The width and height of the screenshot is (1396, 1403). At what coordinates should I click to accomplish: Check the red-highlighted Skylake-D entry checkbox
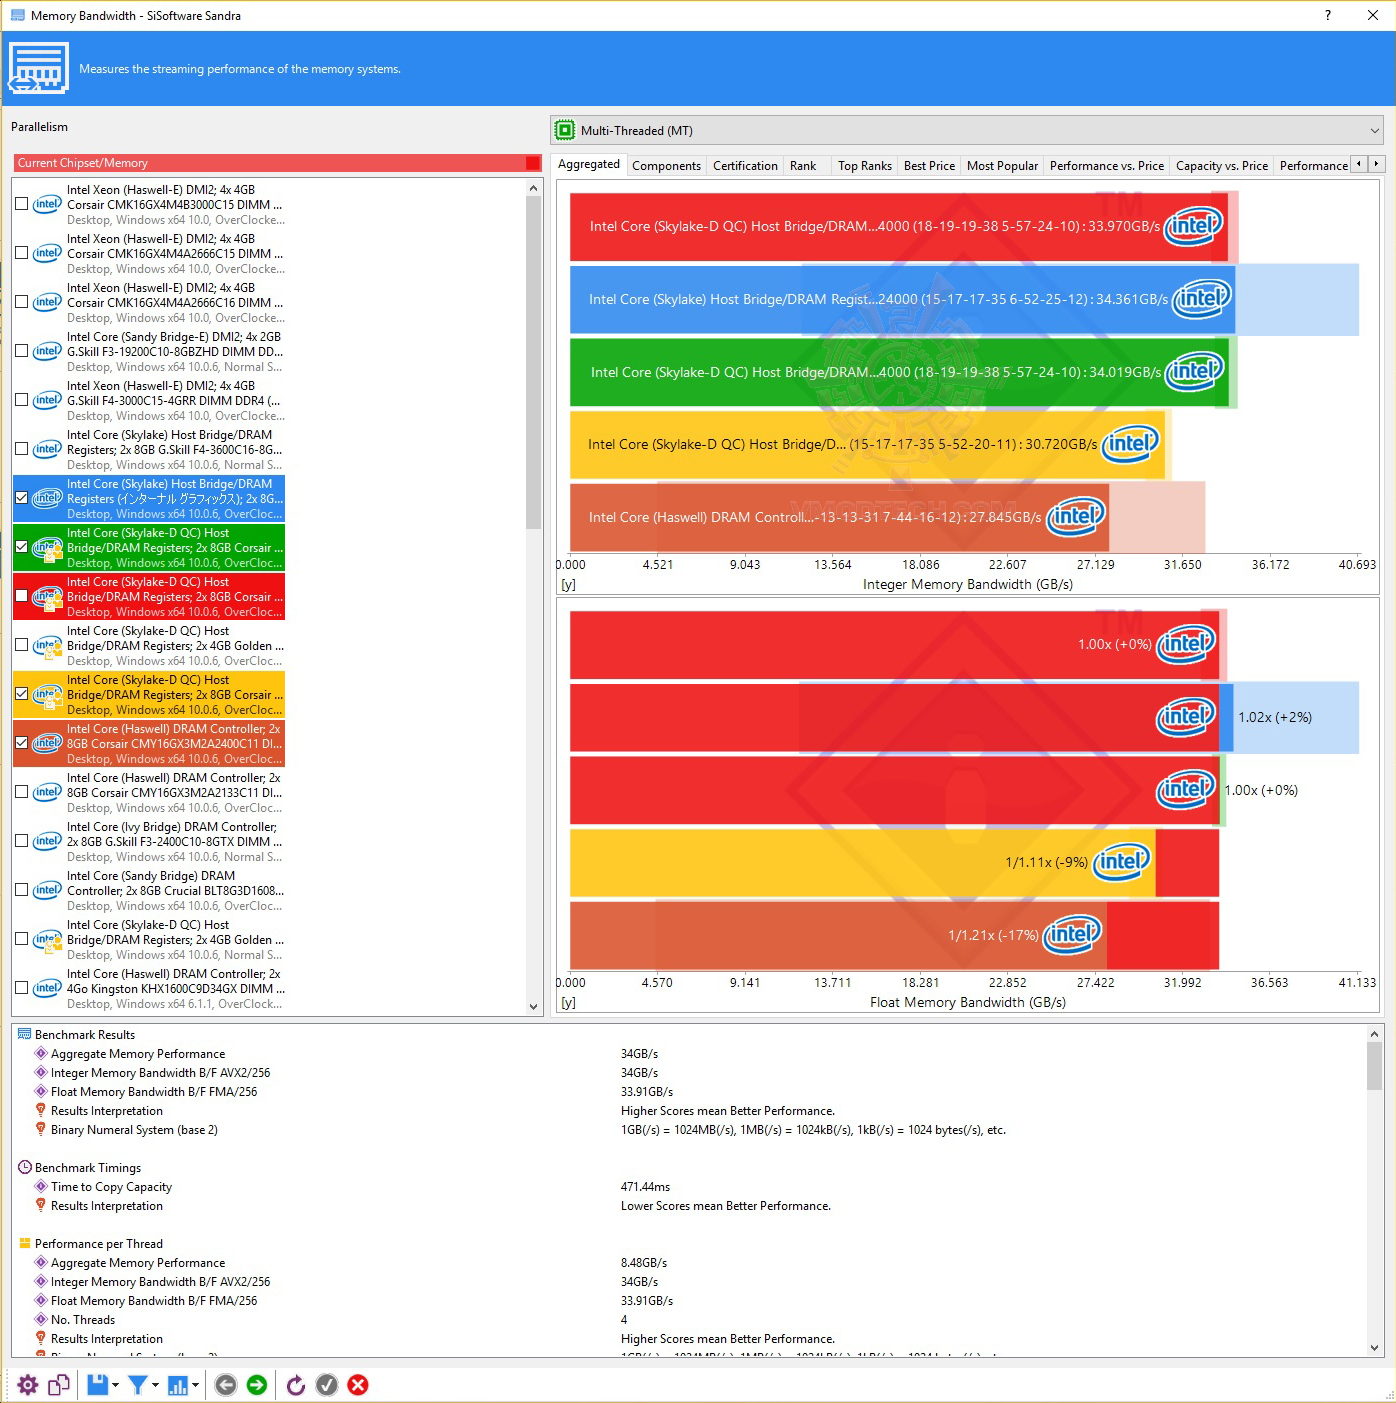click(x=22, y=596)
